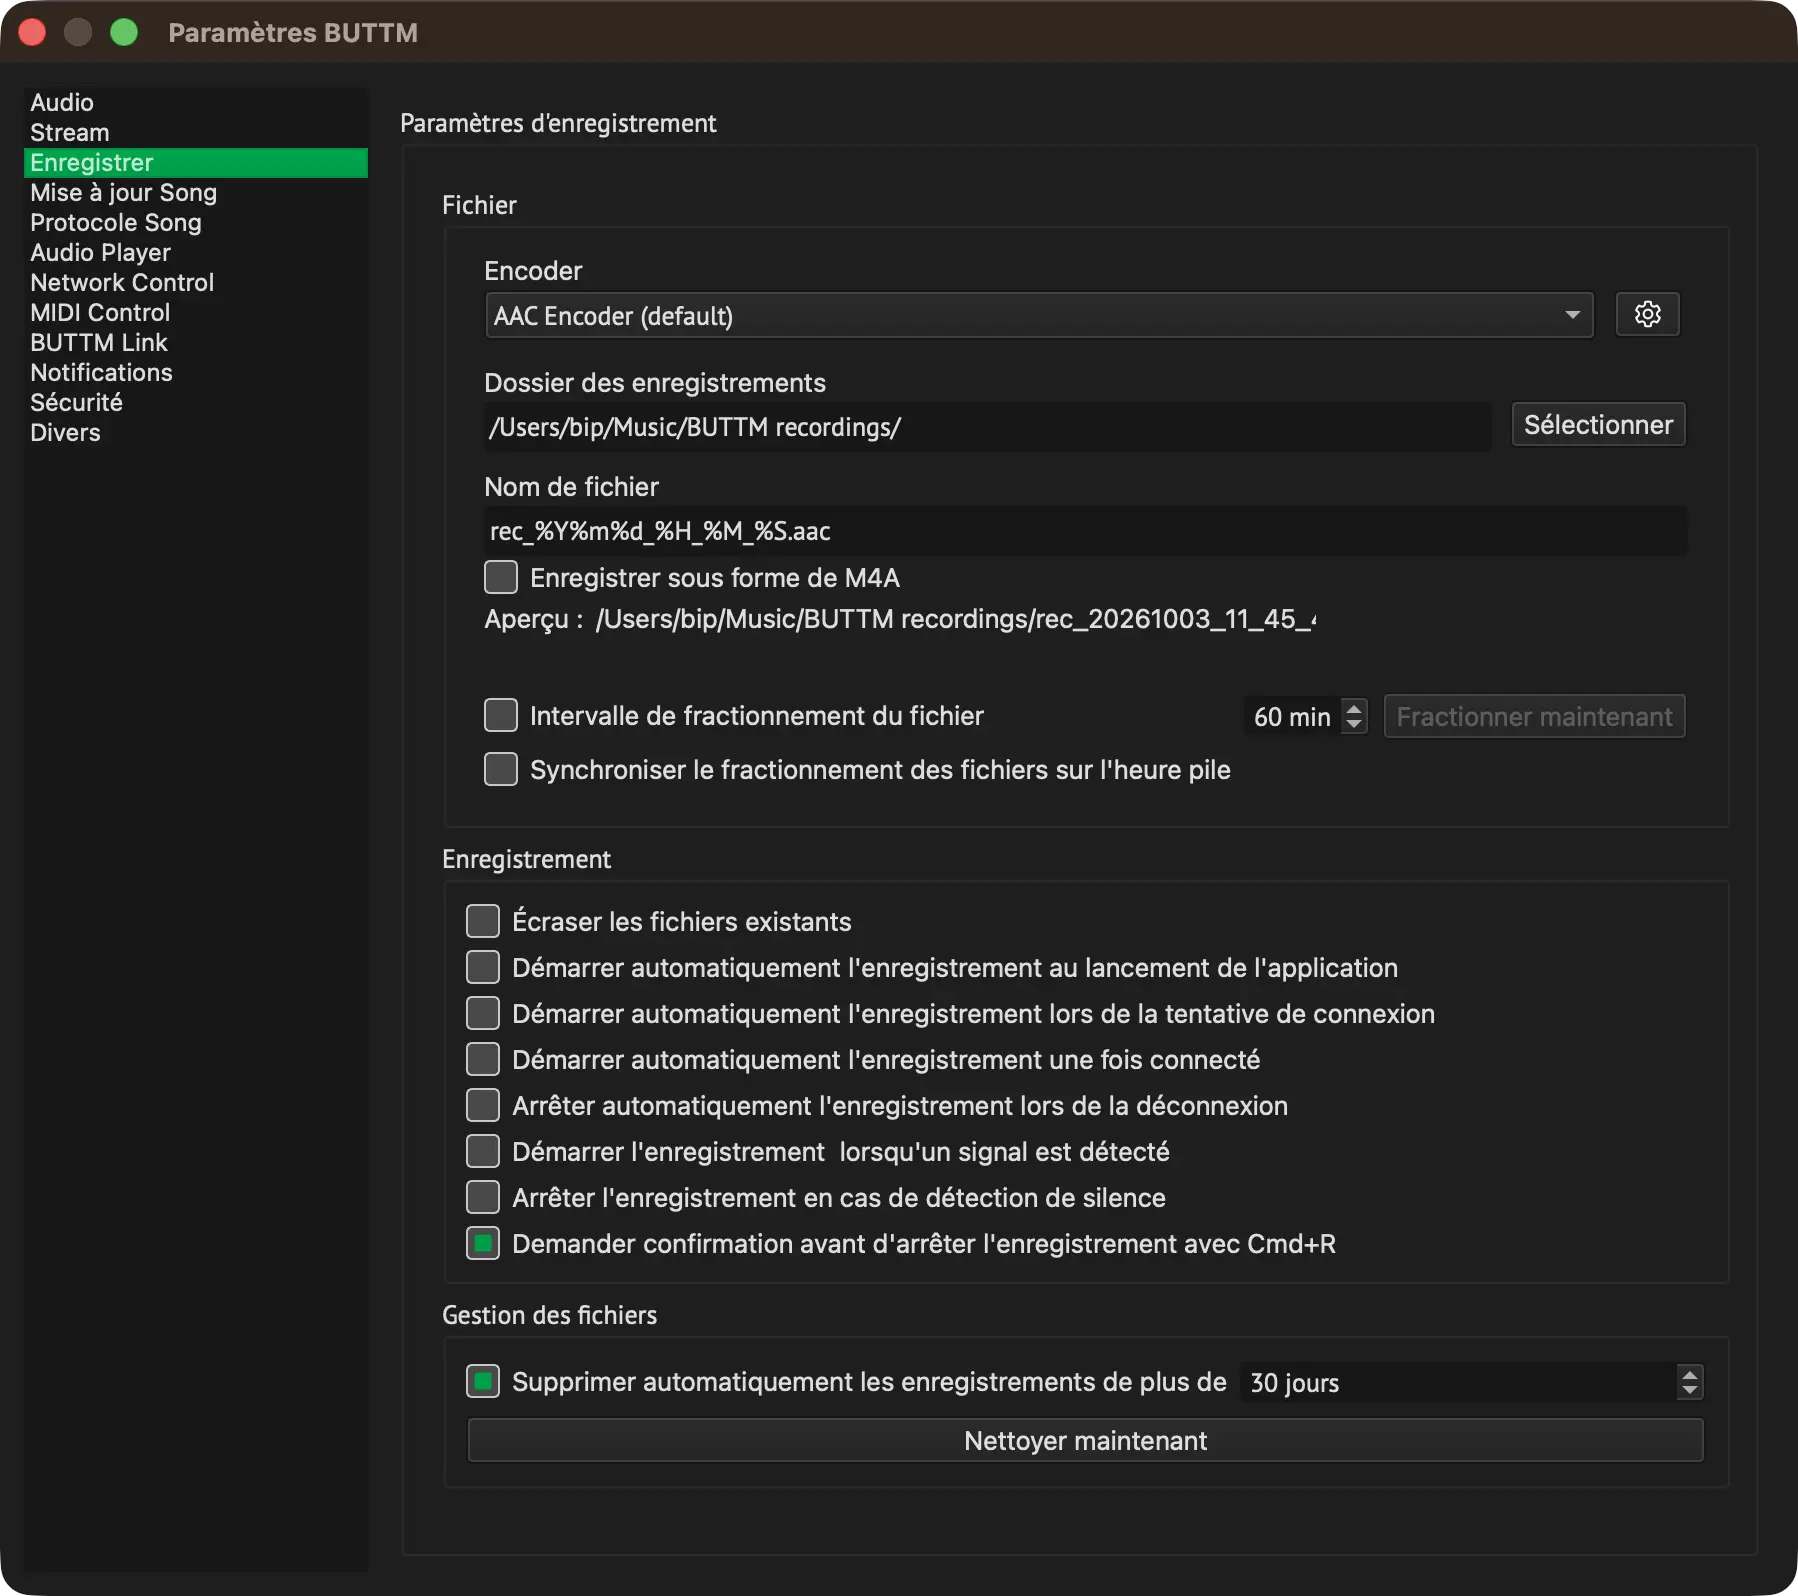Check Écraser les fichiers existants

coord(483,921)
